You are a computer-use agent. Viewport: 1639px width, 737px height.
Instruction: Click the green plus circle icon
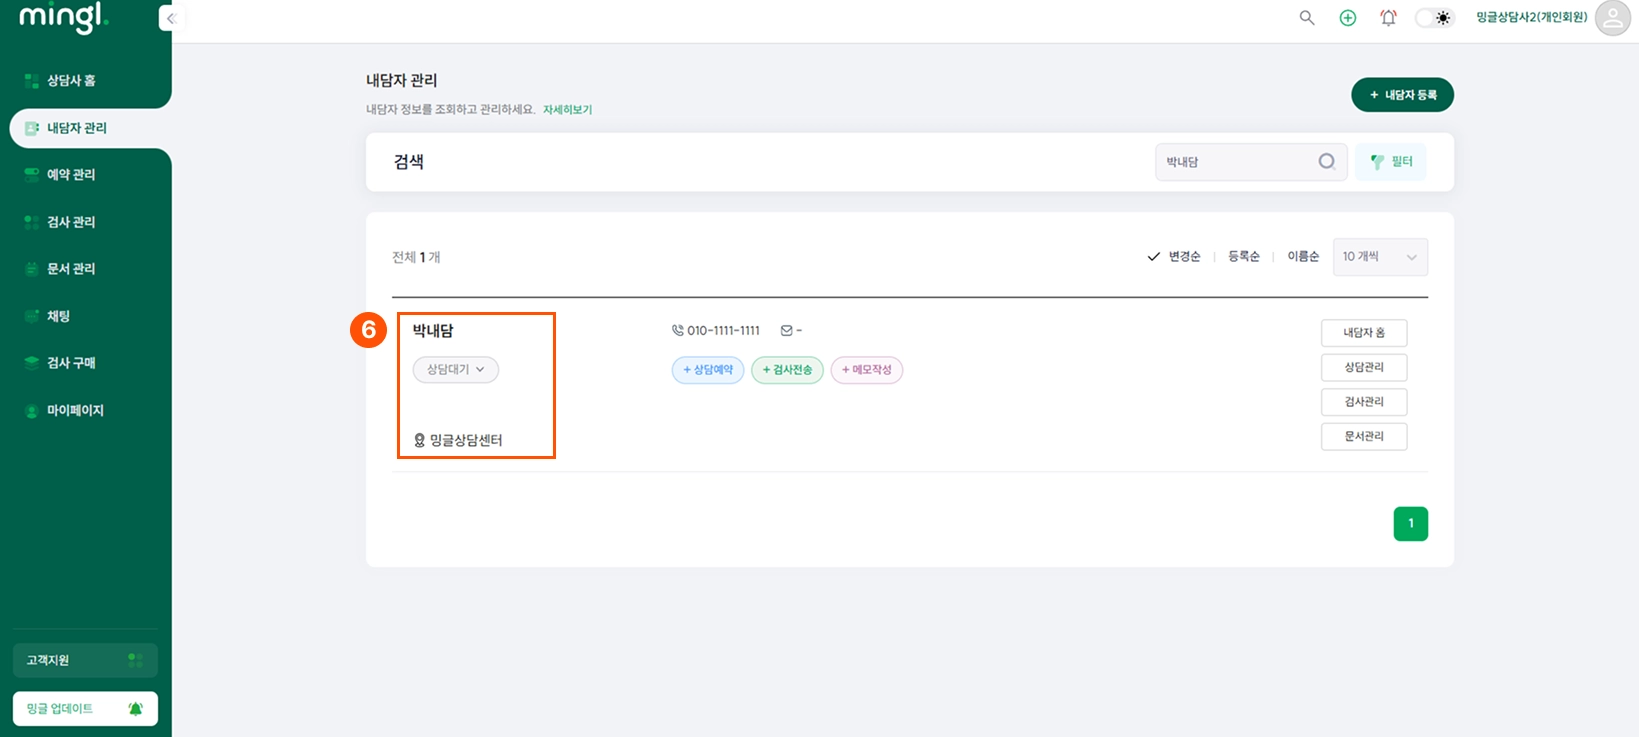(1348, 18)
